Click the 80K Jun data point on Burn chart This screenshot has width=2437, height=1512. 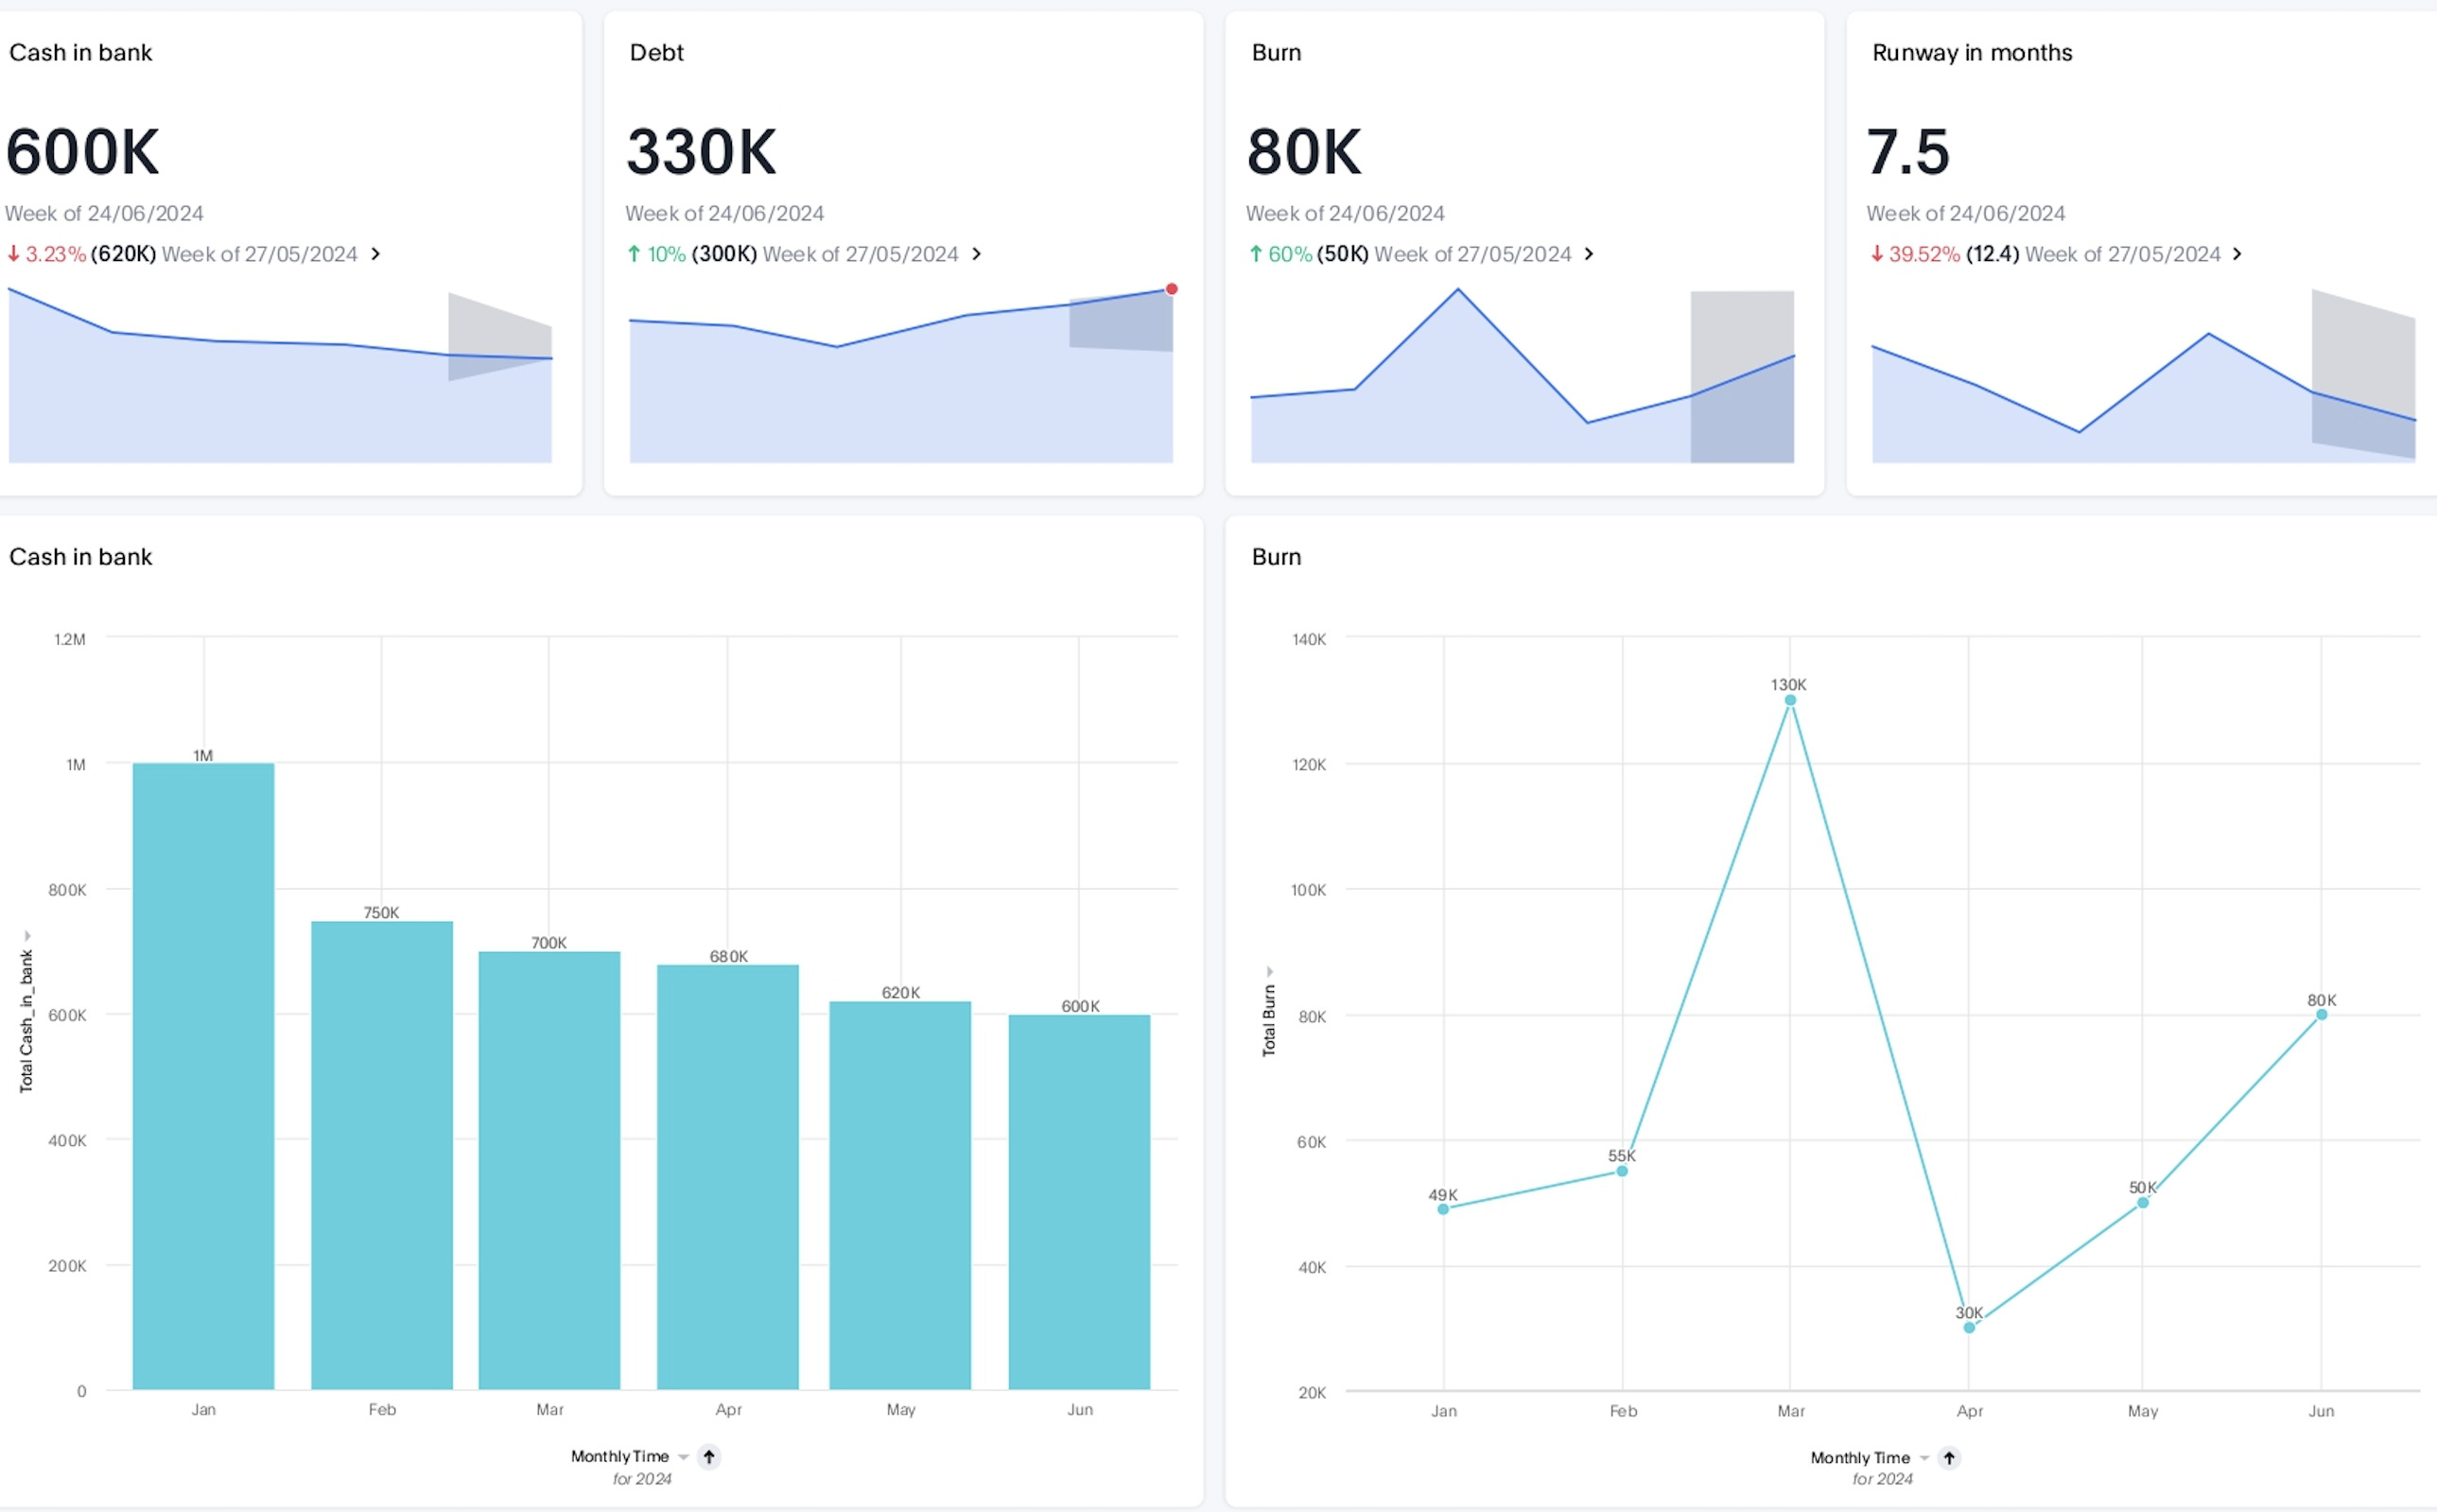[2321, 1014]
